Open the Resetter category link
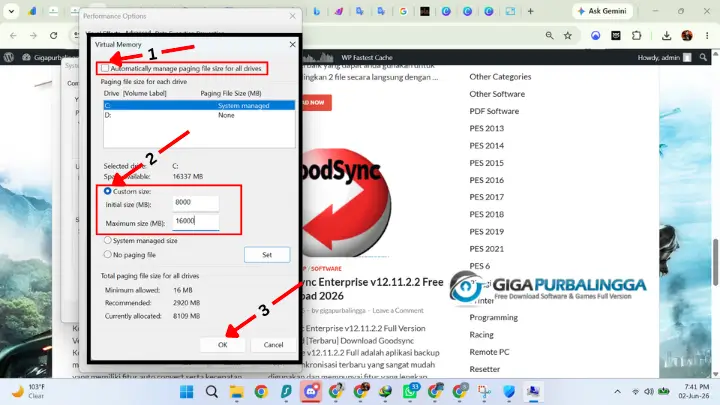Viewport: 720px width, 405px height. [484, 369]
